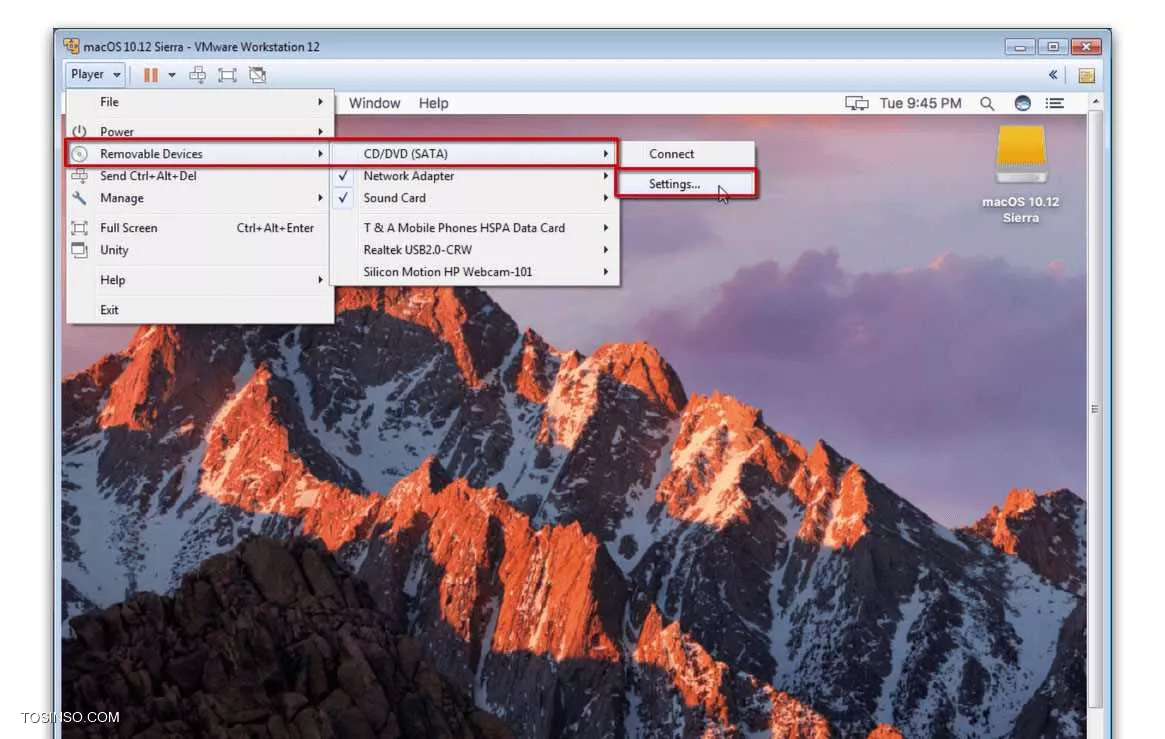The image size is (1165, 739).
Task: Open the macOS Help menu
Action: pyautogui.click(x=433, y=103)
